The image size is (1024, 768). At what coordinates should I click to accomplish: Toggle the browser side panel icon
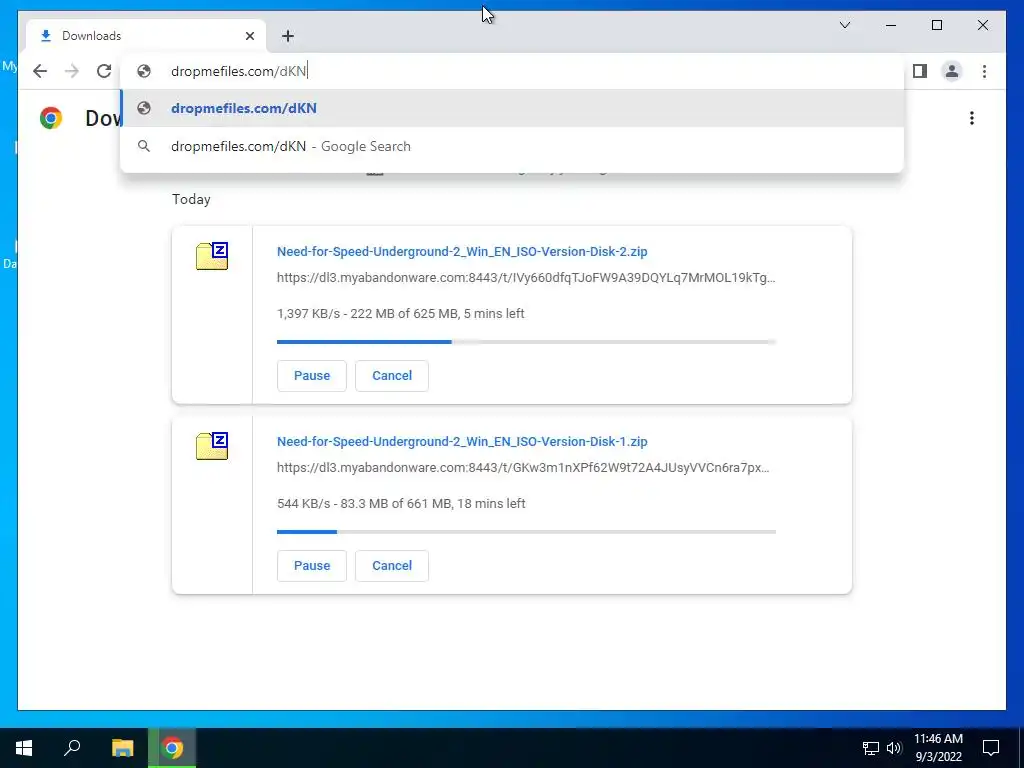920,71
